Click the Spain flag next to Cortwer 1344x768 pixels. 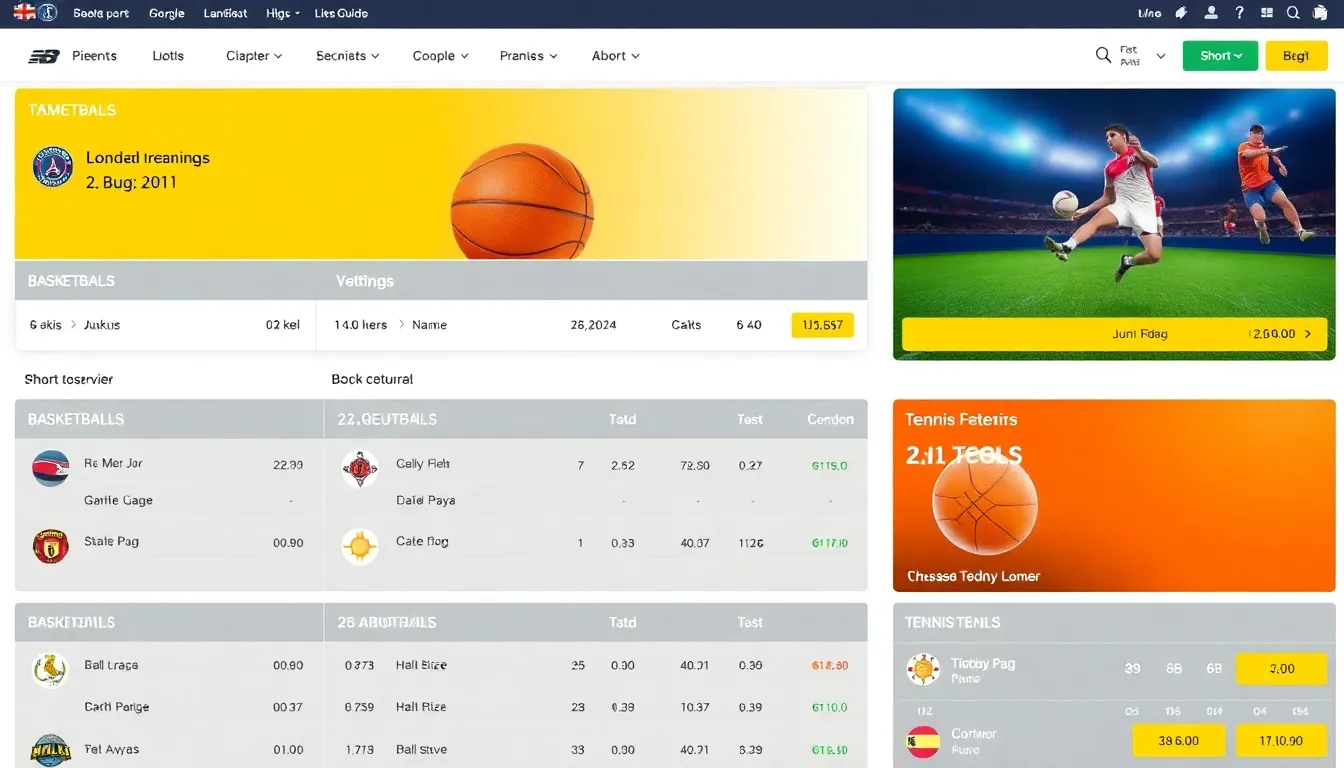click(923, 741)
